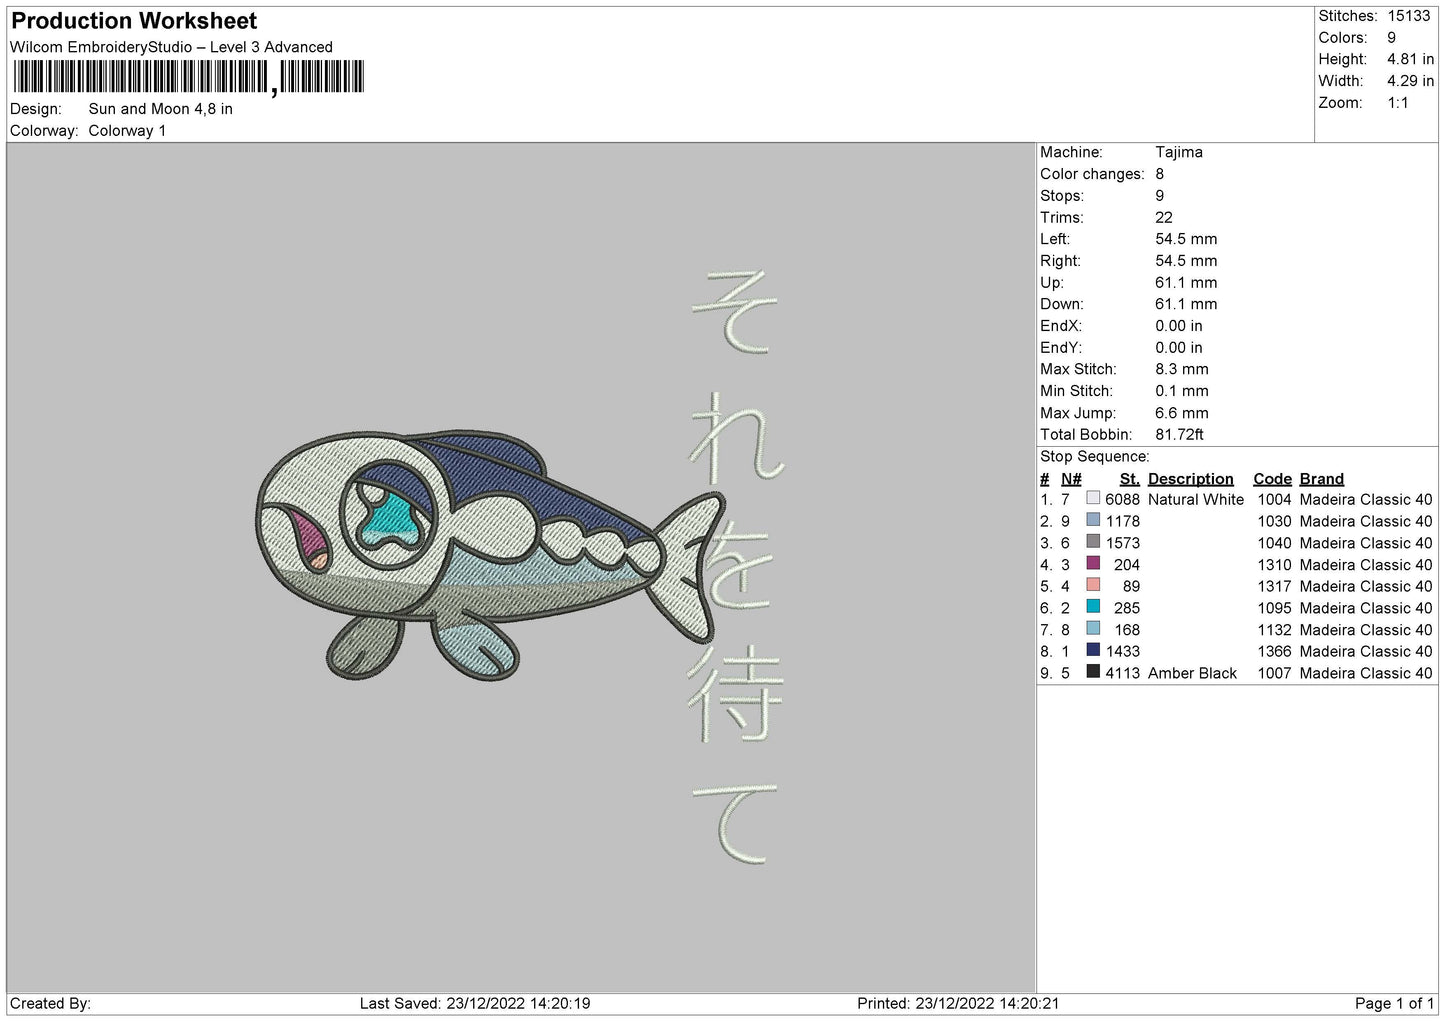
Task: Click the 'Printed: 23/12/2022 14:20:21' footer
Action: (958, 1003)
